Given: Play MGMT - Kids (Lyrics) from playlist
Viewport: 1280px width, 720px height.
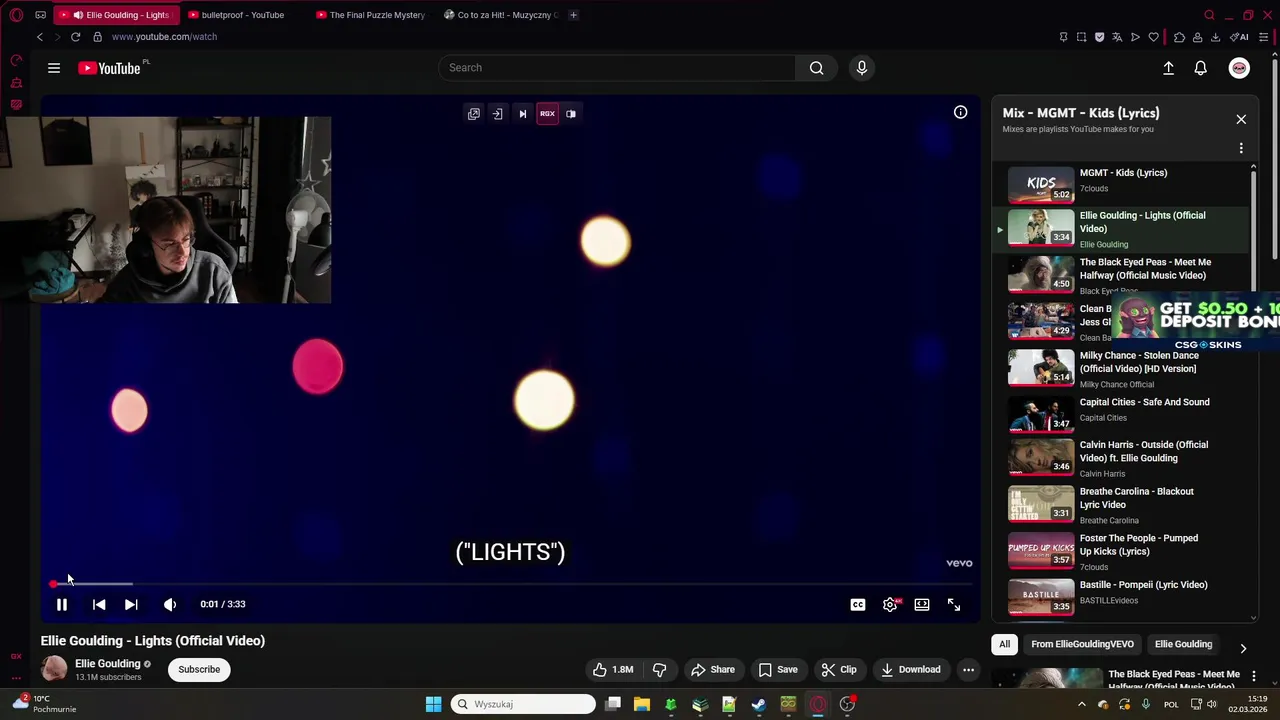Looking at the screenshot, I should 1120,184.
